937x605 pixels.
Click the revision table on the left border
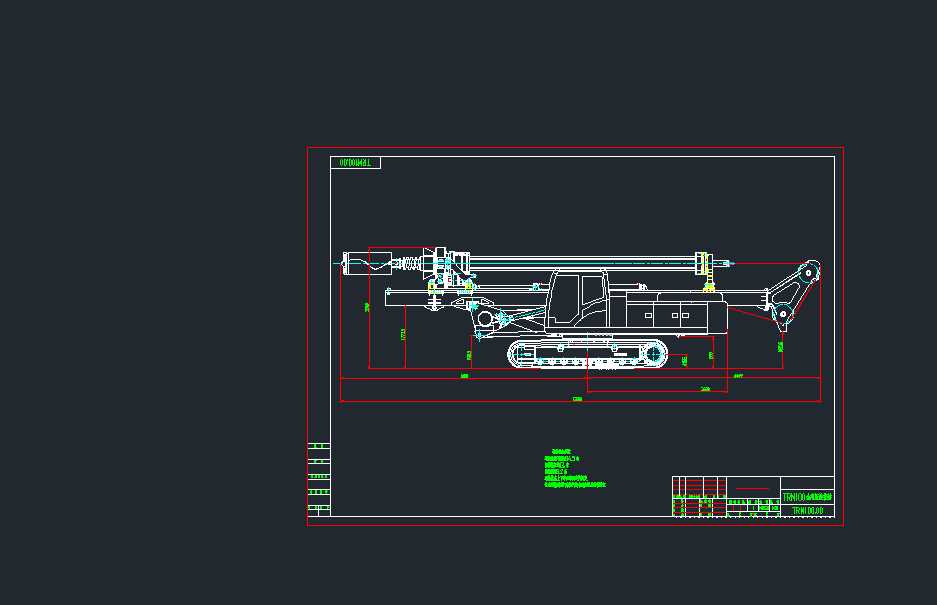(x=318, y=470)
